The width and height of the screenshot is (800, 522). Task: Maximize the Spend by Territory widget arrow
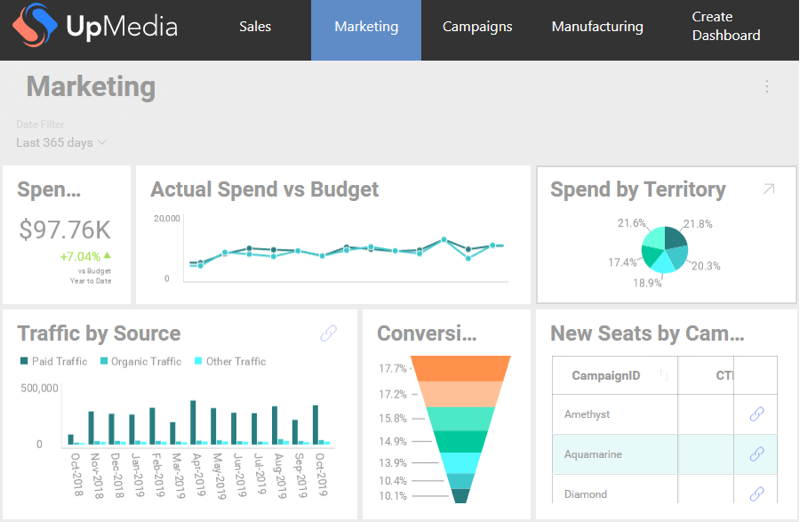pos(768,189)
